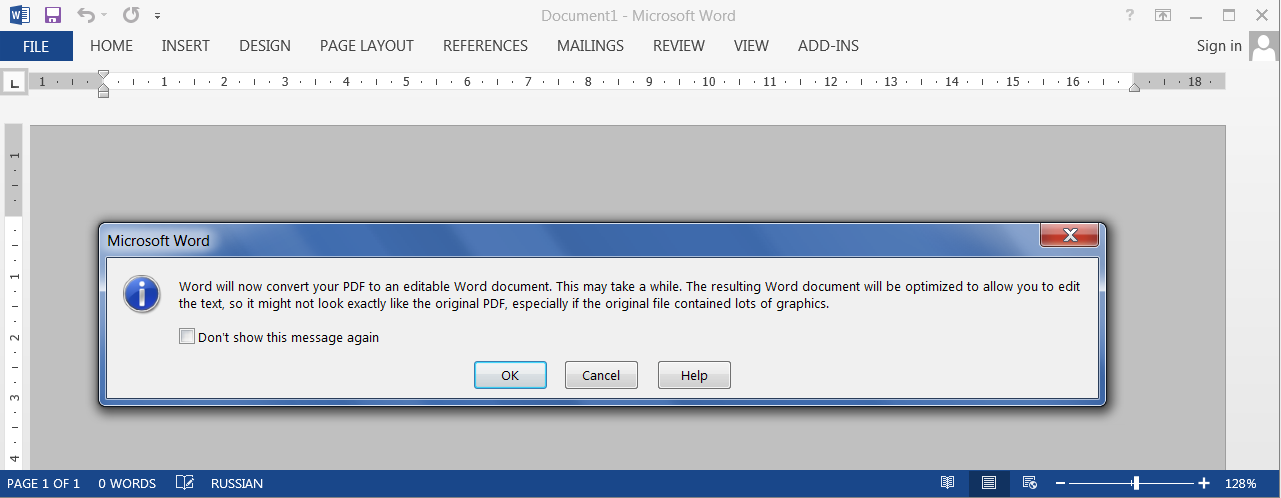
Task: Switch to the VIEW tab
Action: click(x=751, y=46)
